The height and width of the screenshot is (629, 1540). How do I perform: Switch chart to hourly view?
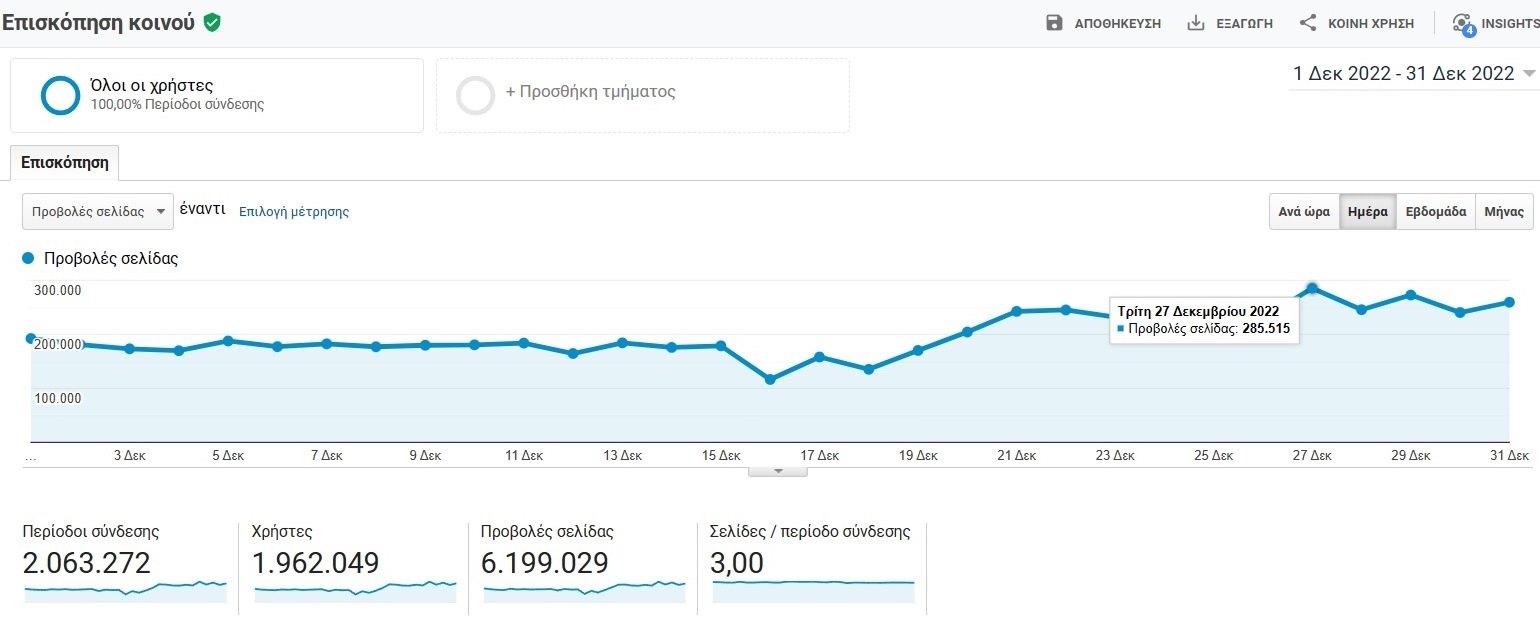1304,212
